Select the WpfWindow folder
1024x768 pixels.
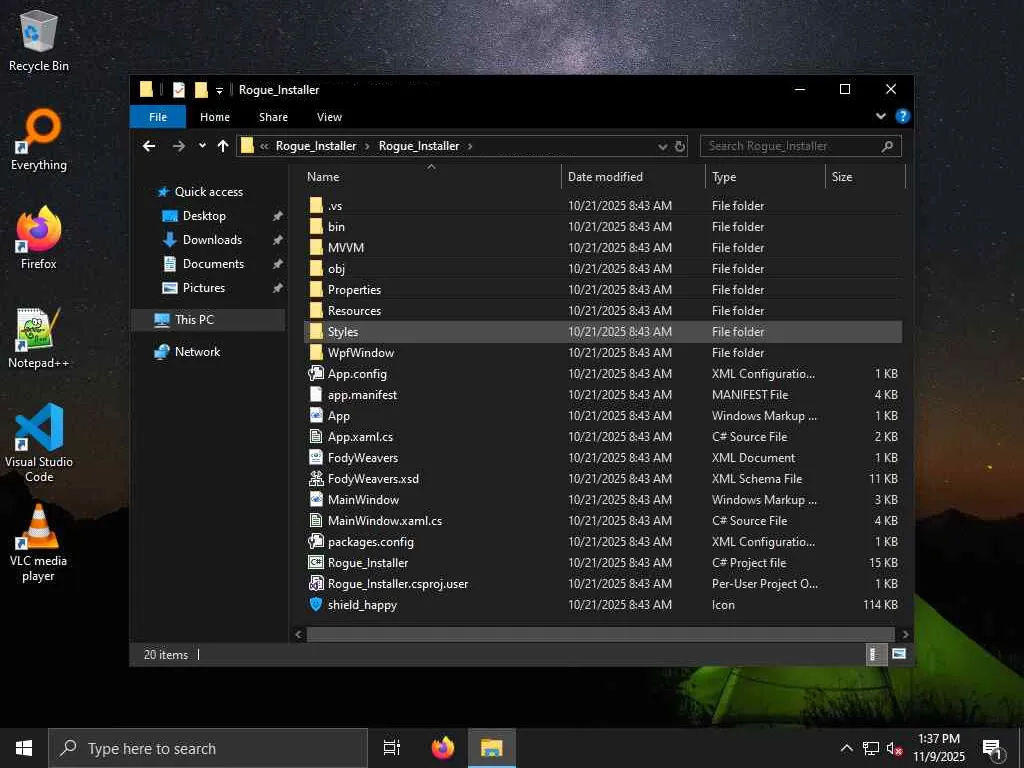coord(351,353)
